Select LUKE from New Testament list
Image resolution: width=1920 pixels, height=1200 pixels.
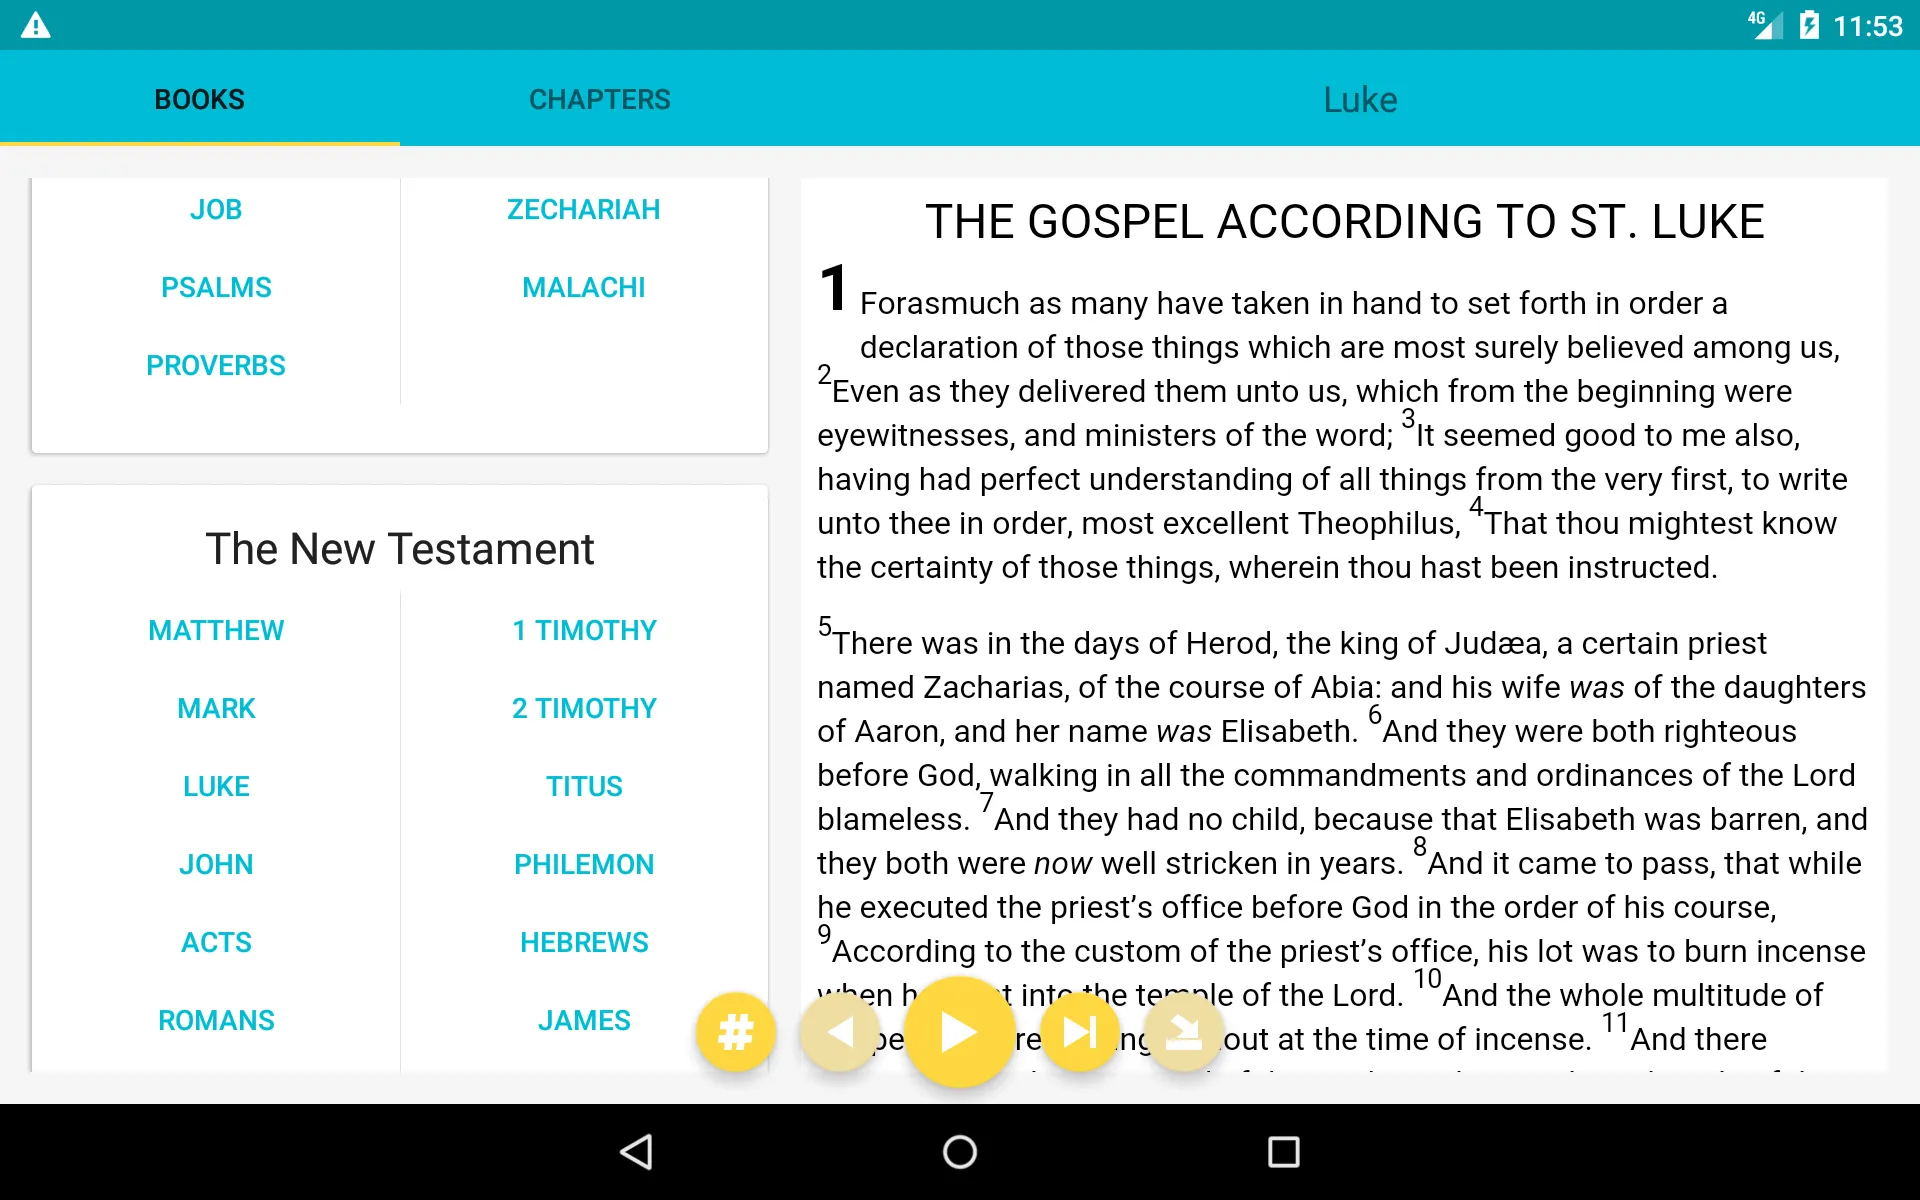[216, 787]
